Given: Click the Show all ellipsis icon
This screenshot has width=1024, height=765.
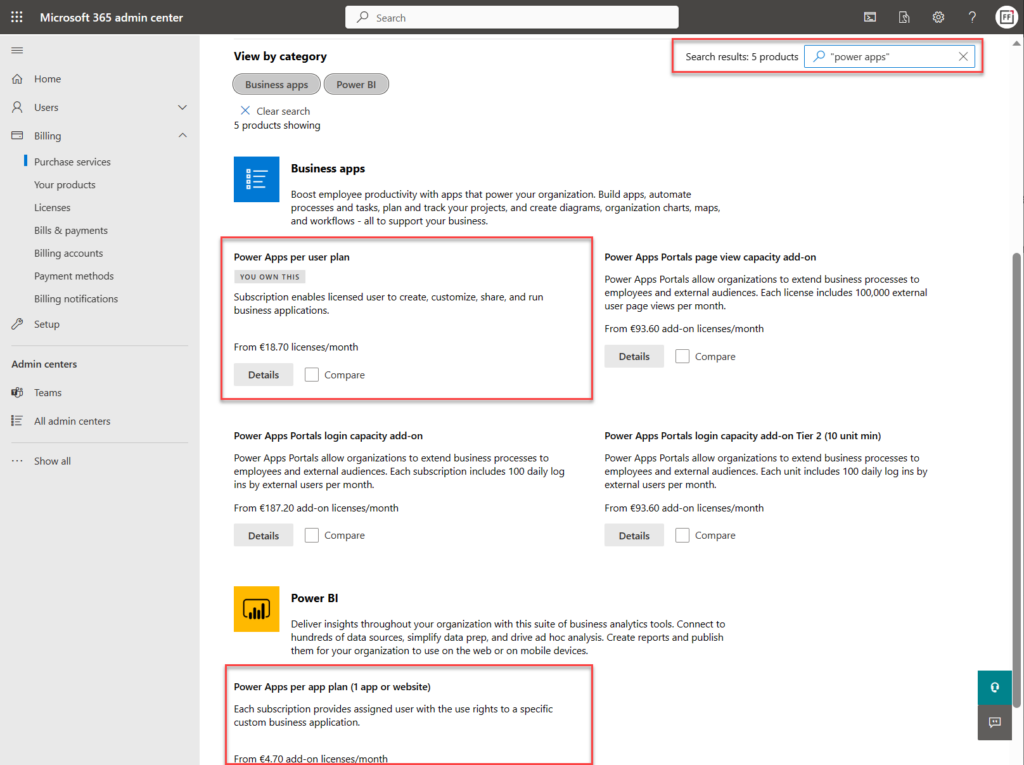Looking at the screenshot, I should 17,461.
